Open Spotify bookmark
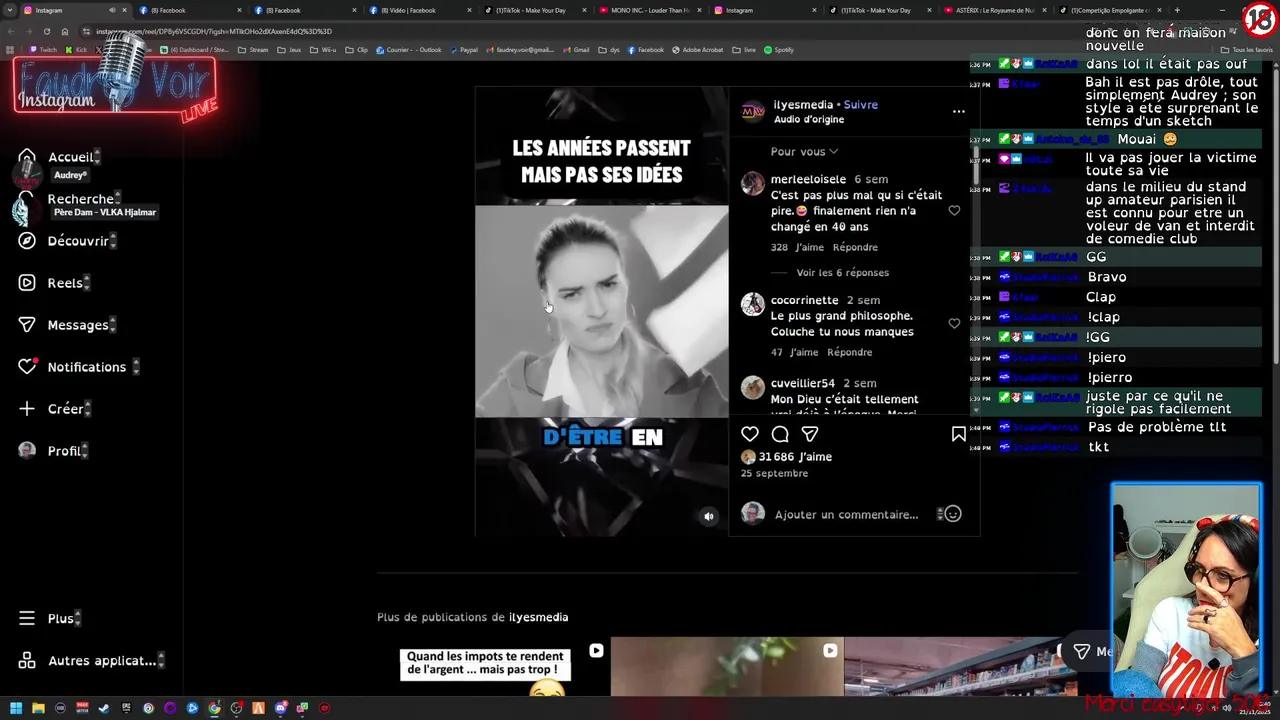The height and width of the screenshot is (720, 1280). pos(779,50)
